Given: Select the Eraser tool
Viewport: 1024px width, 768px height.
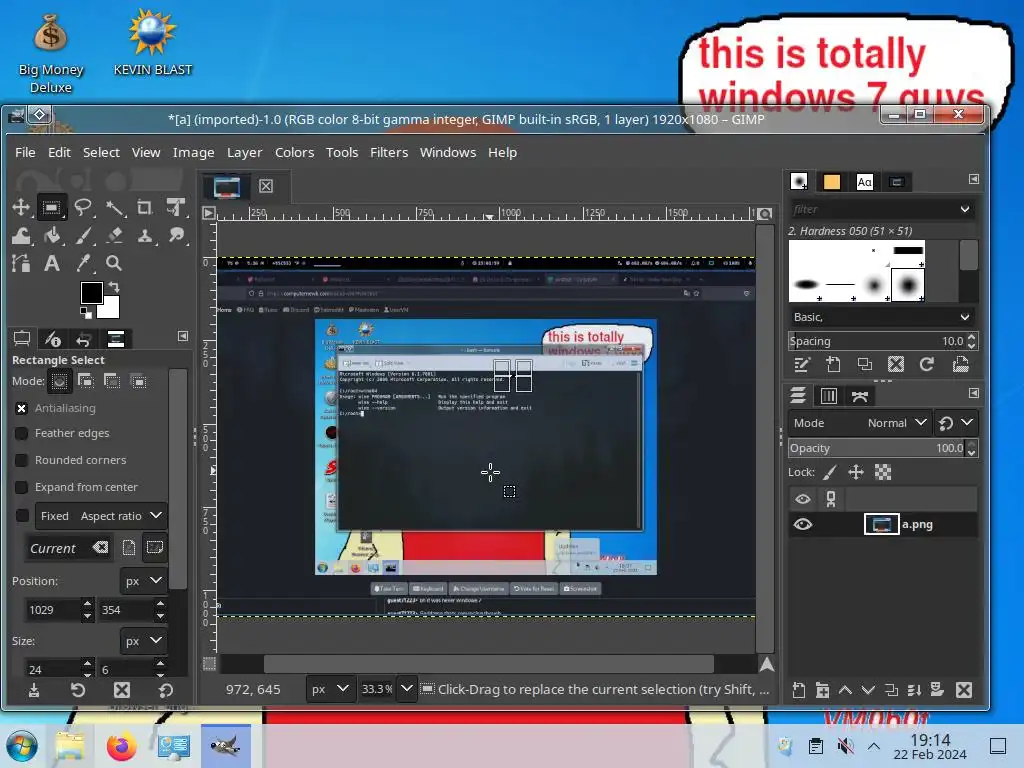Looking at the screenshot, I should tap(115, 236).
